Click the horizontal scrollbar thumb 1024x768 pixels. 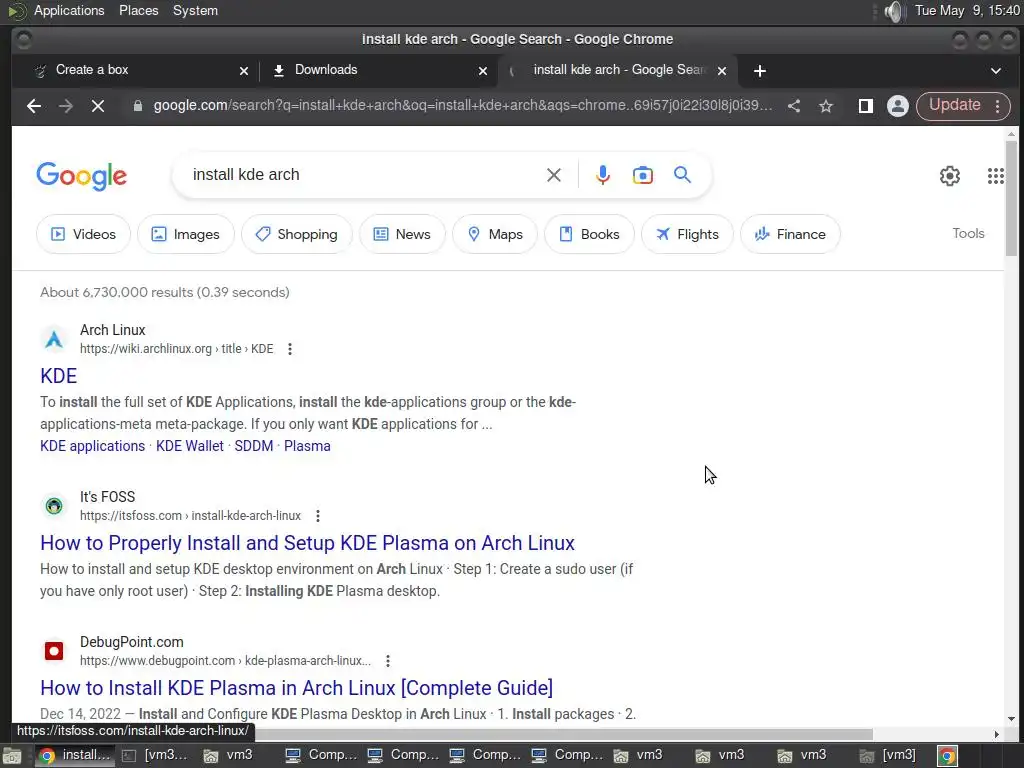(x=563, y=734)
